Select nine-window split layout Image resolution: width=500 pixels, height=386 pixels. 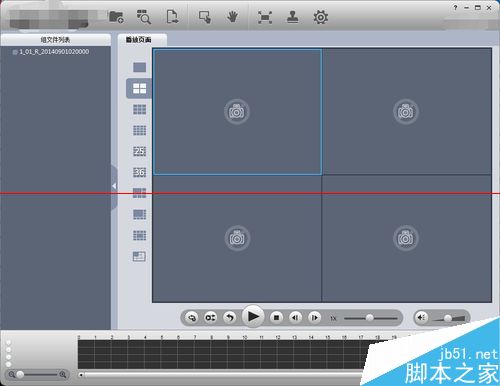point(139,109)
